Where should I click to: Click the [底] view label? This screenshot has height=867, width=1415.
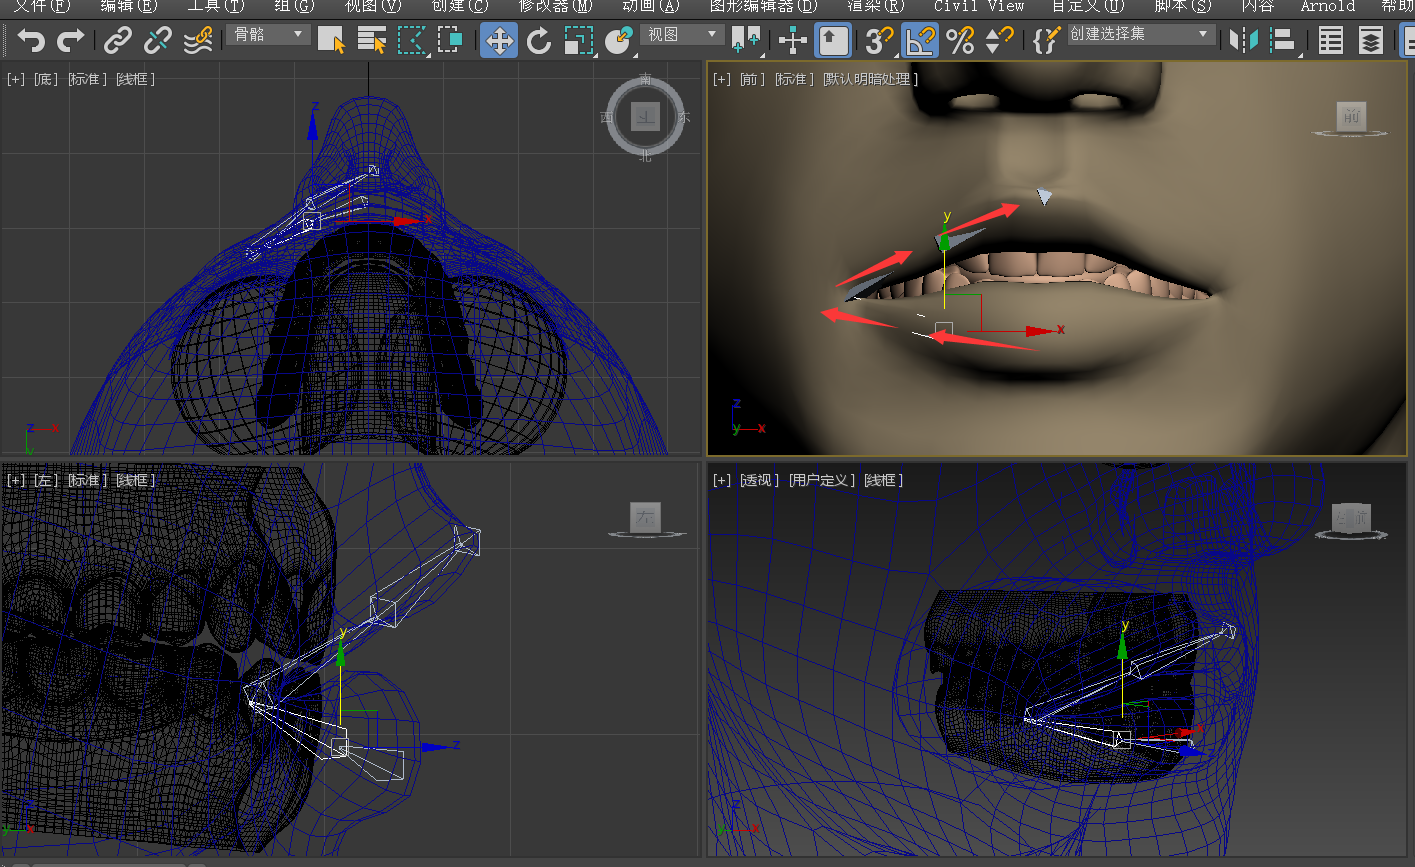click(x=46, y=79)
